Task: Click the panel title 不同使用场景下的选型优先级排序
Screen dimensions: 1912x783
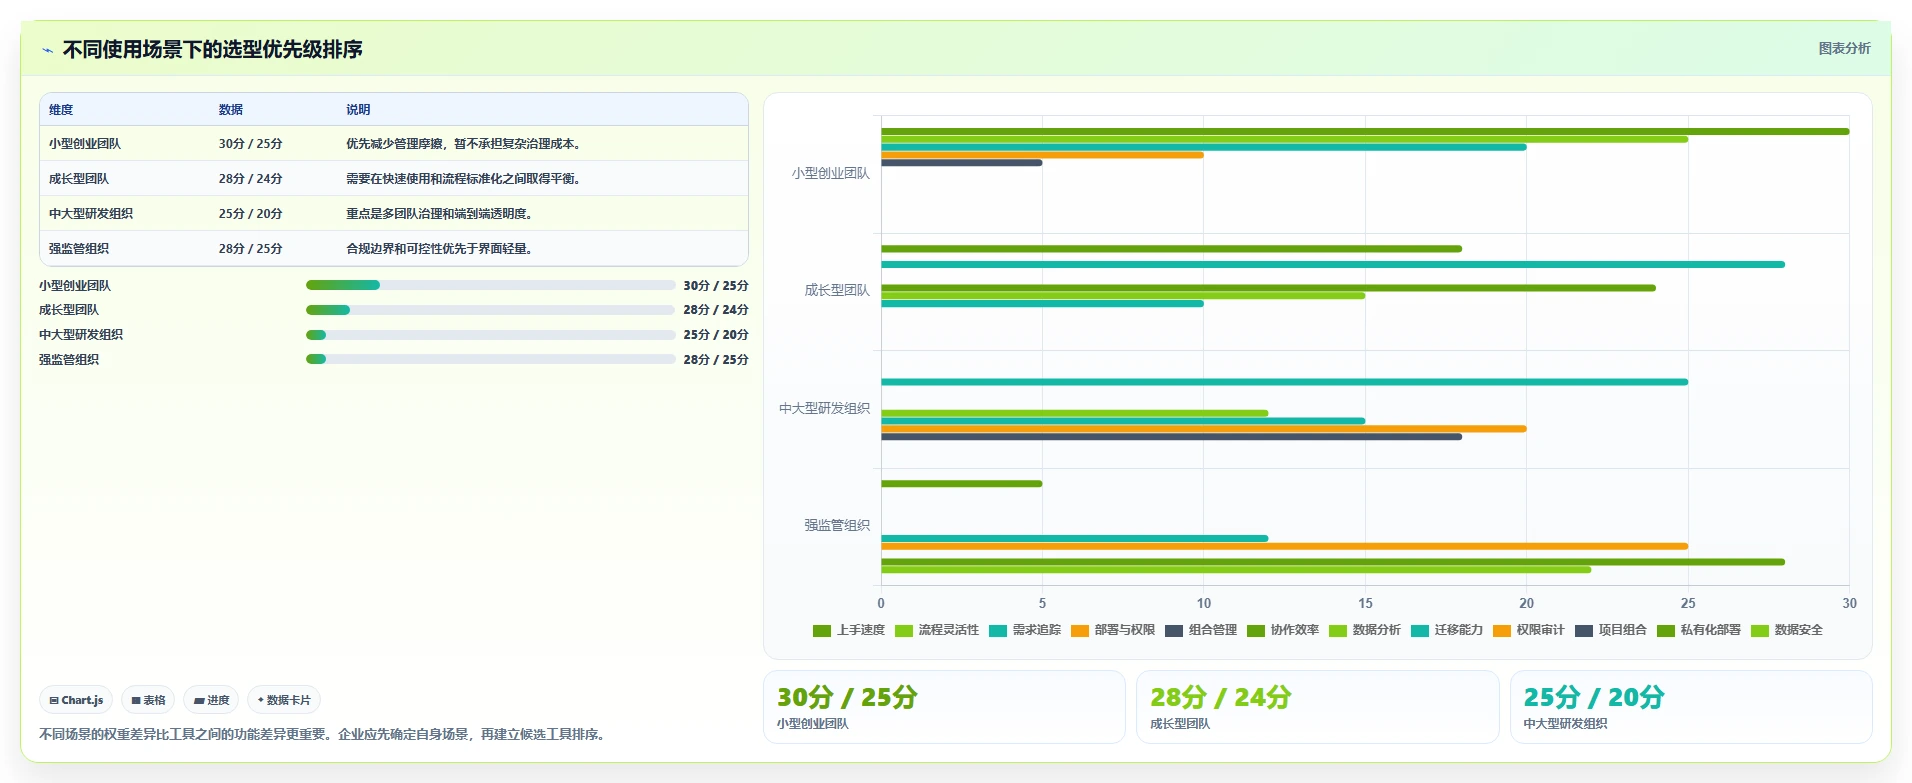Action: (x=212, y=49)
